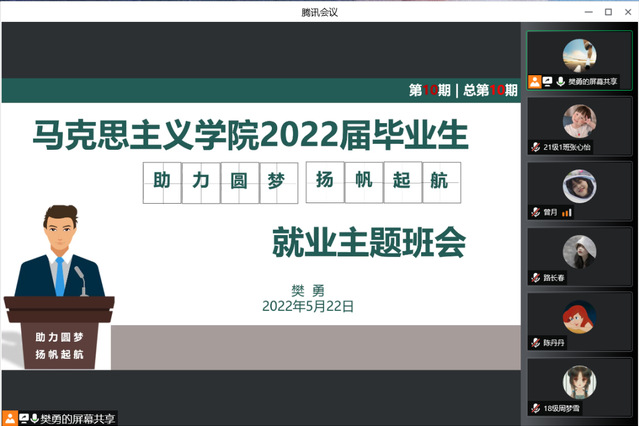Click the 腾讯会议 window title
639x426 pixels.
click(319, 10)
